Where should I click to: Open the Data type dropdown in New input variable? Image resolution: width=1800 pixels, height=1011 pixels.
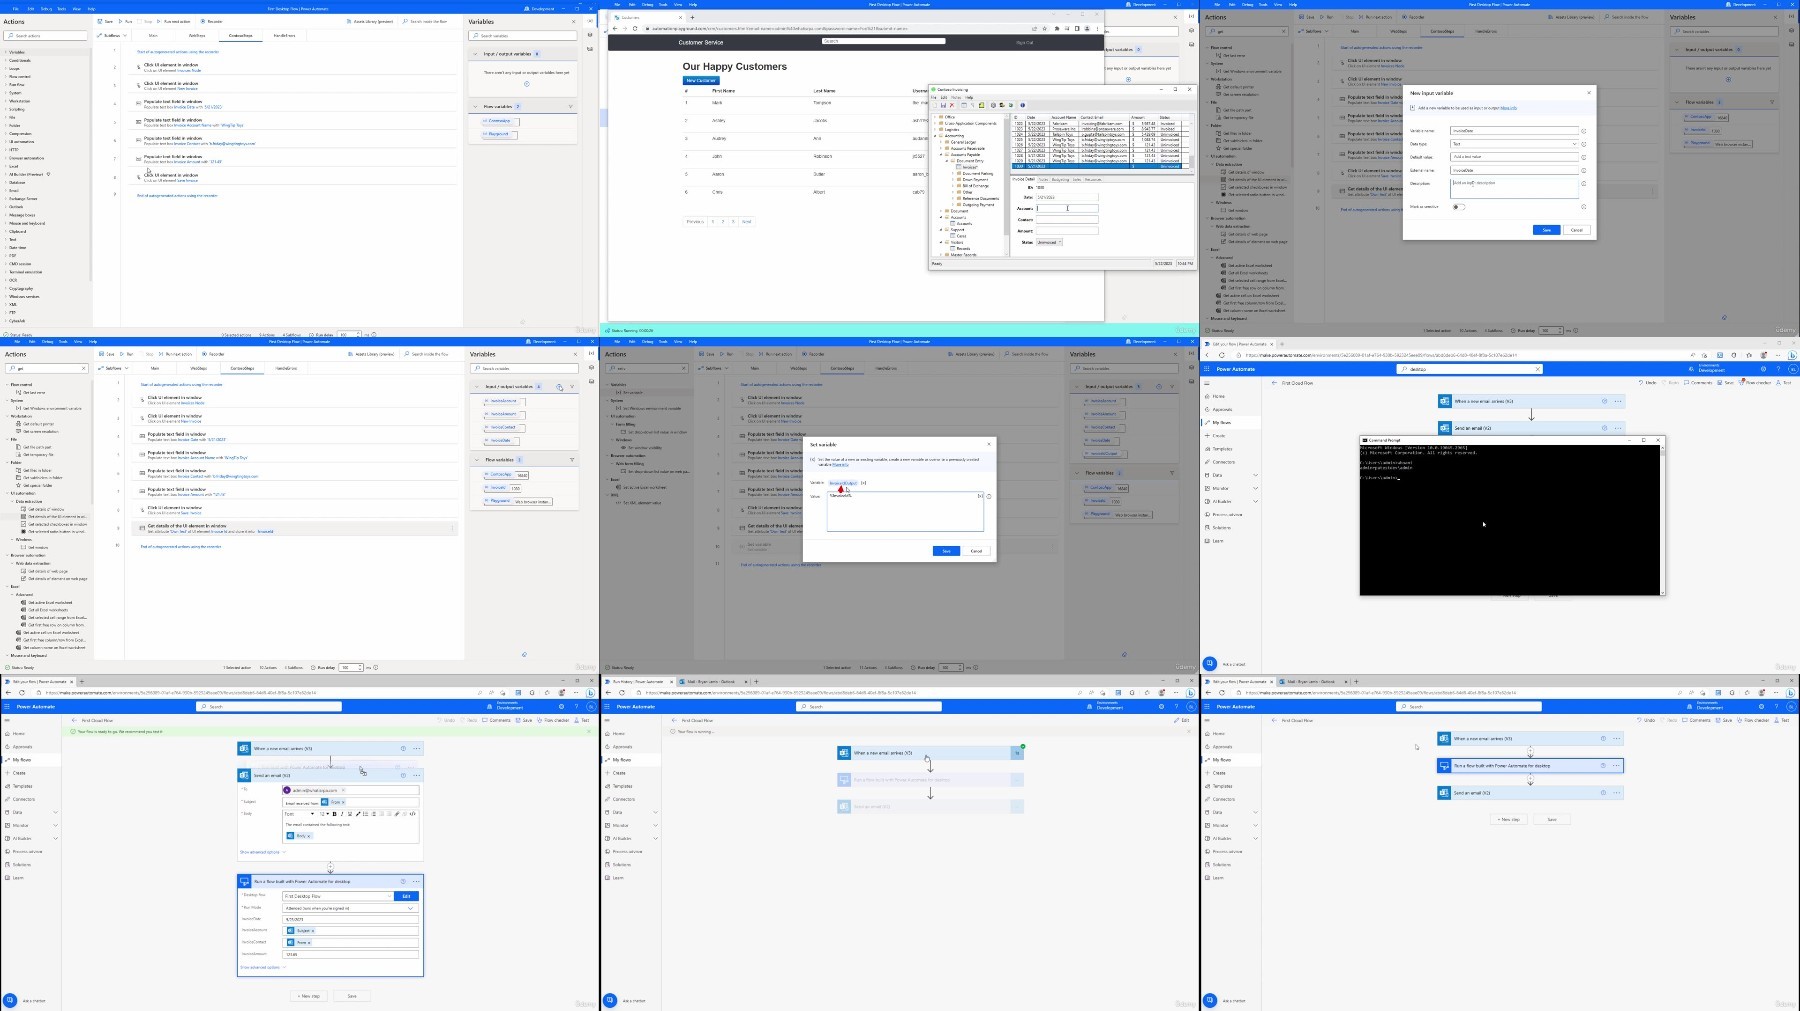coord(1514,144)
